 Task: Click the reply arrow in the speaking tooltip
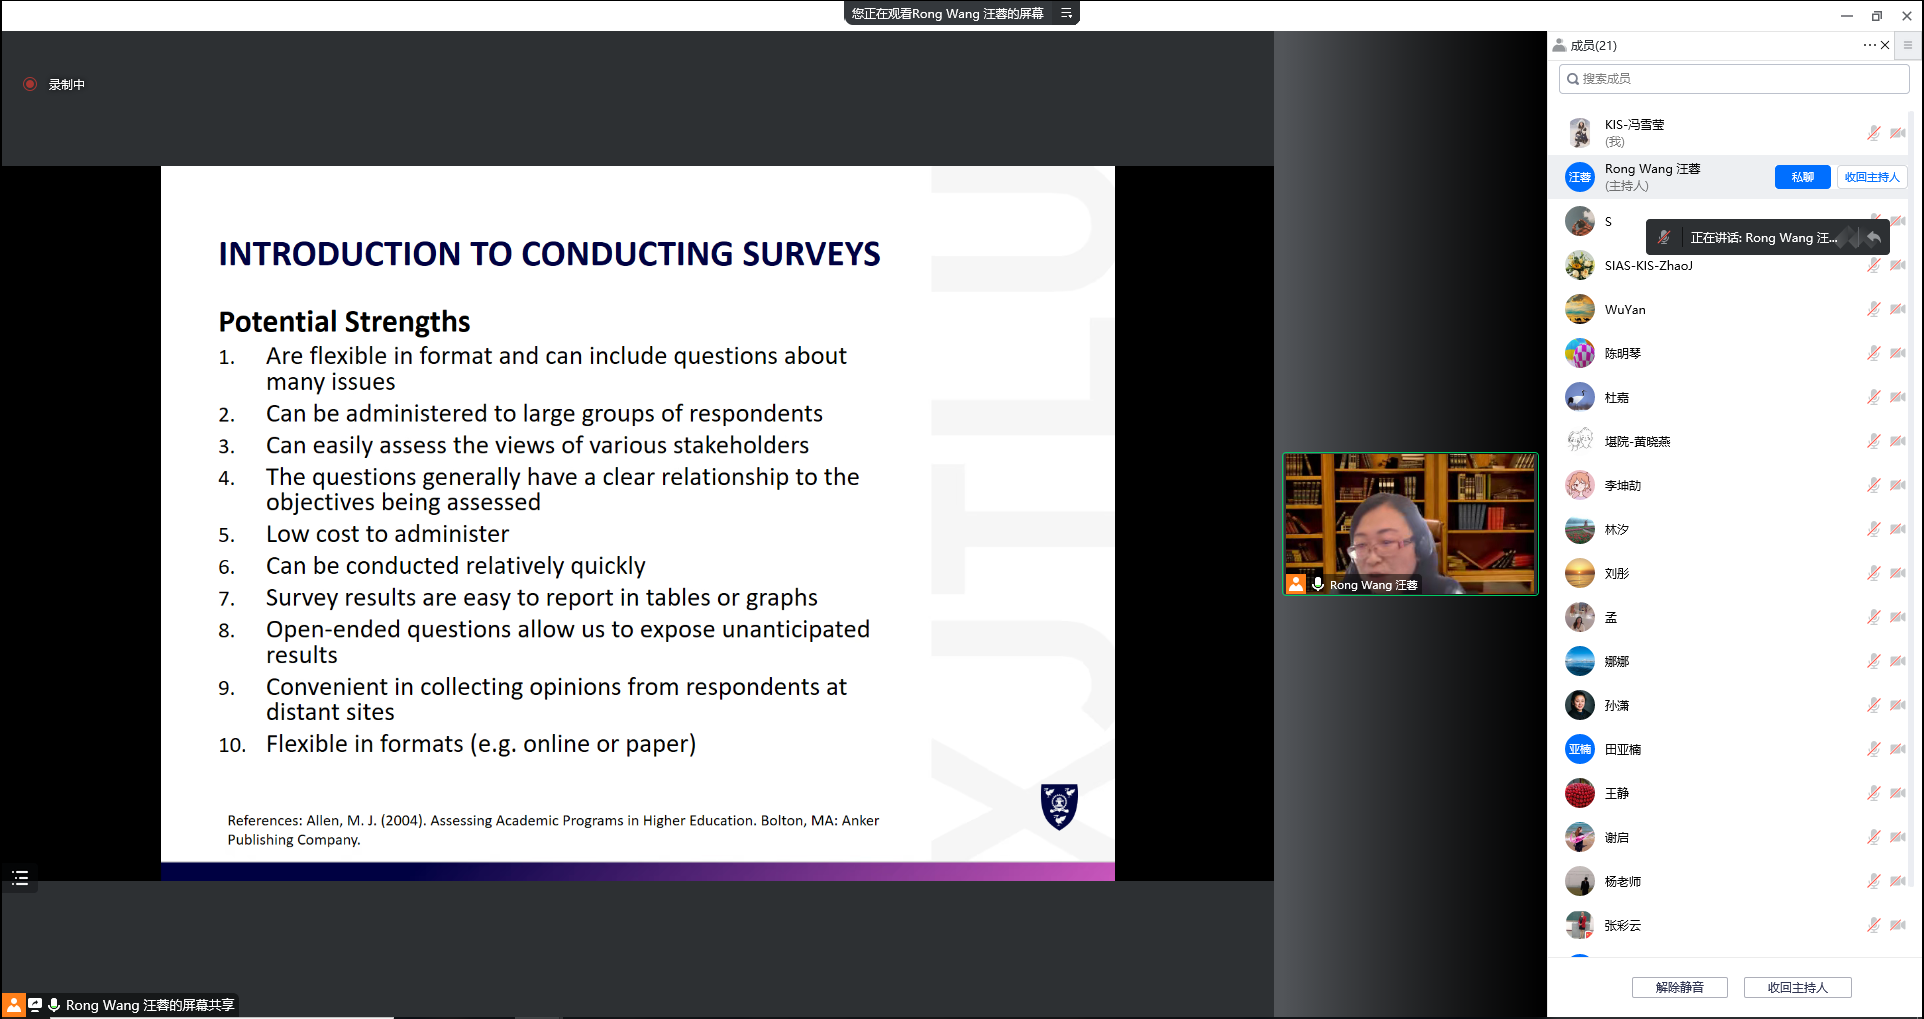click(x=1873, y=237)
